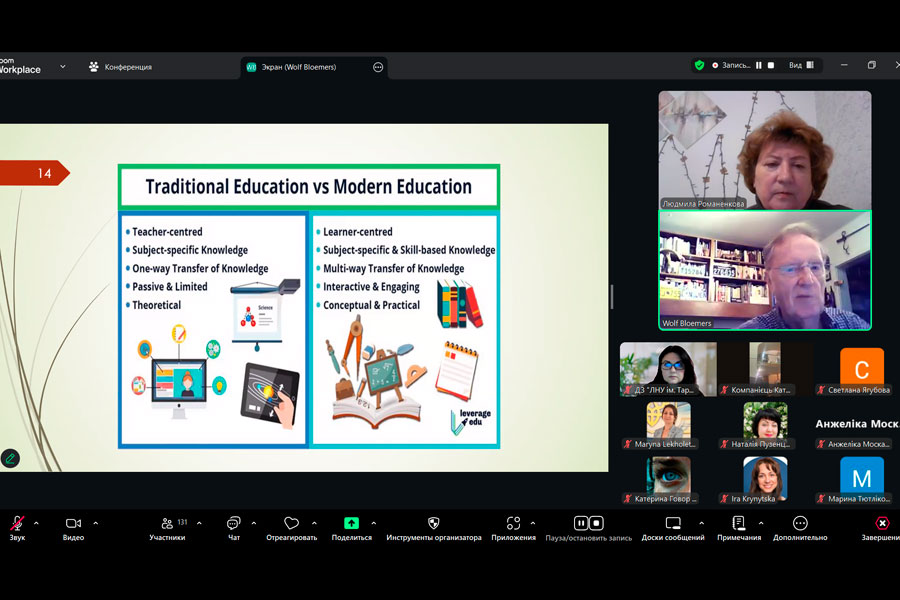Pause recording in the bottom toolbar
The image size is (900, 600).
581,523
